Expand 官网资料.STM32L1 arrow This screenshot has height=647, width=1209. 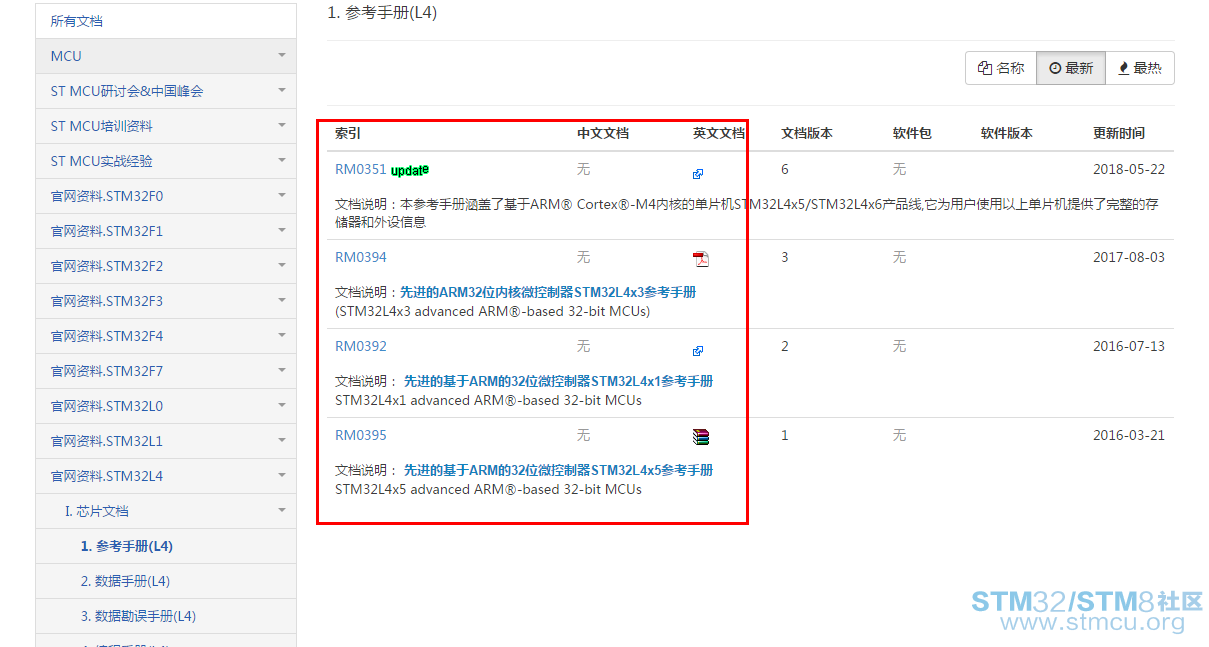(x=282, y=441)
